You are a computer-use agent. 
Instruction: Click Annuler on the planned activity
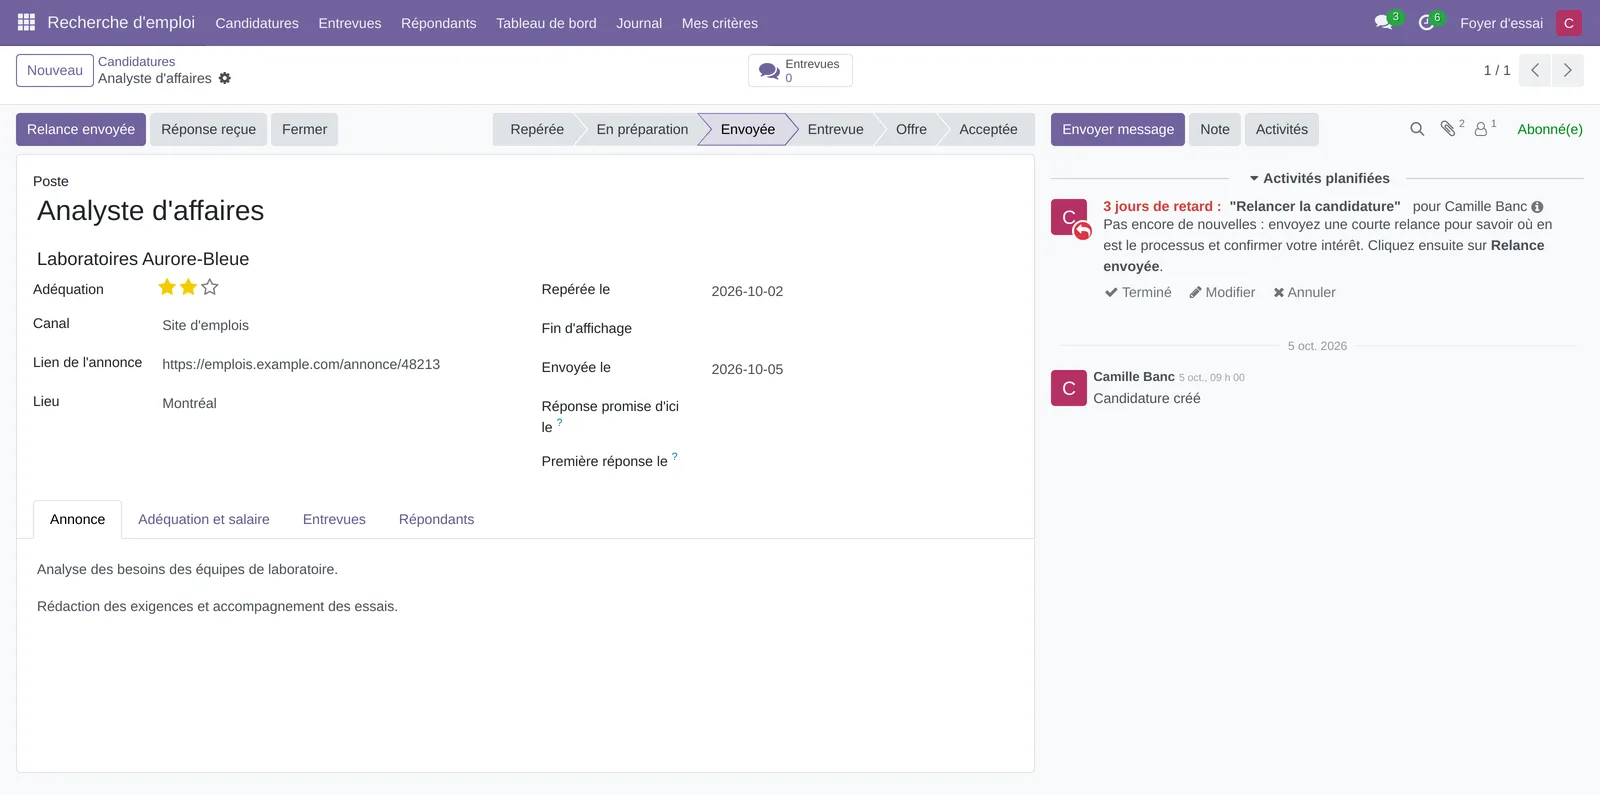click(x=1304, y=292)
